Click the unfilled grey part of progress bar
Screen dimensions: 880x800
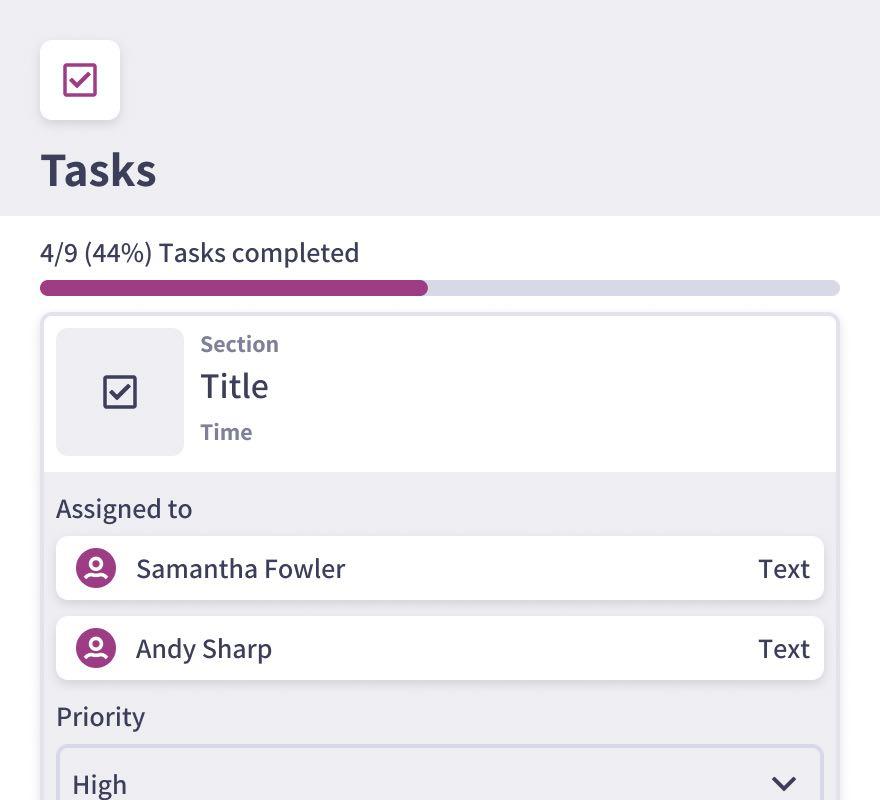tap(634, 288)
